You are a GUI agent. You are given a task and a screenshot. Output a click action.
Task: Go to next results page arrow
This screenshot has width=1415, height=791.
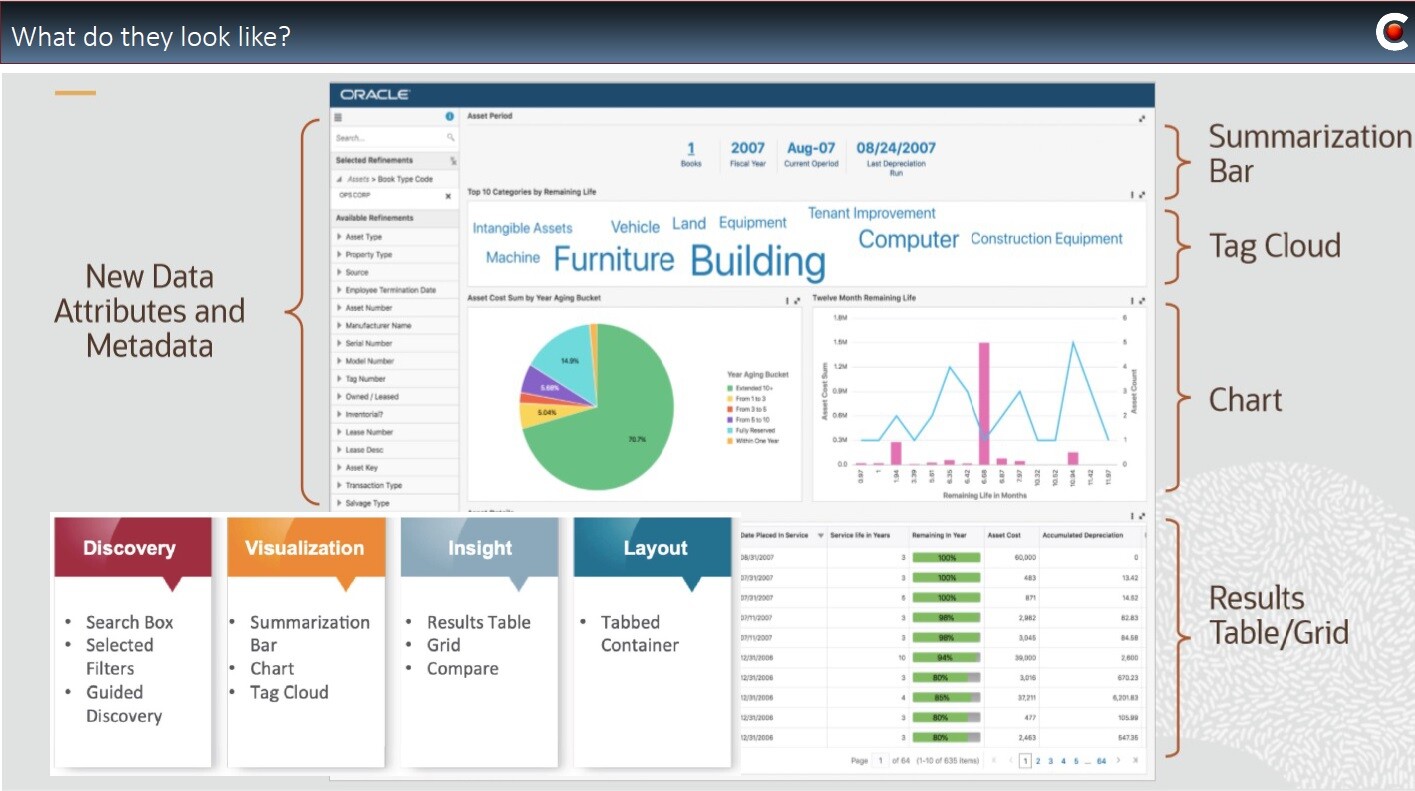(x=1118, y=761)
